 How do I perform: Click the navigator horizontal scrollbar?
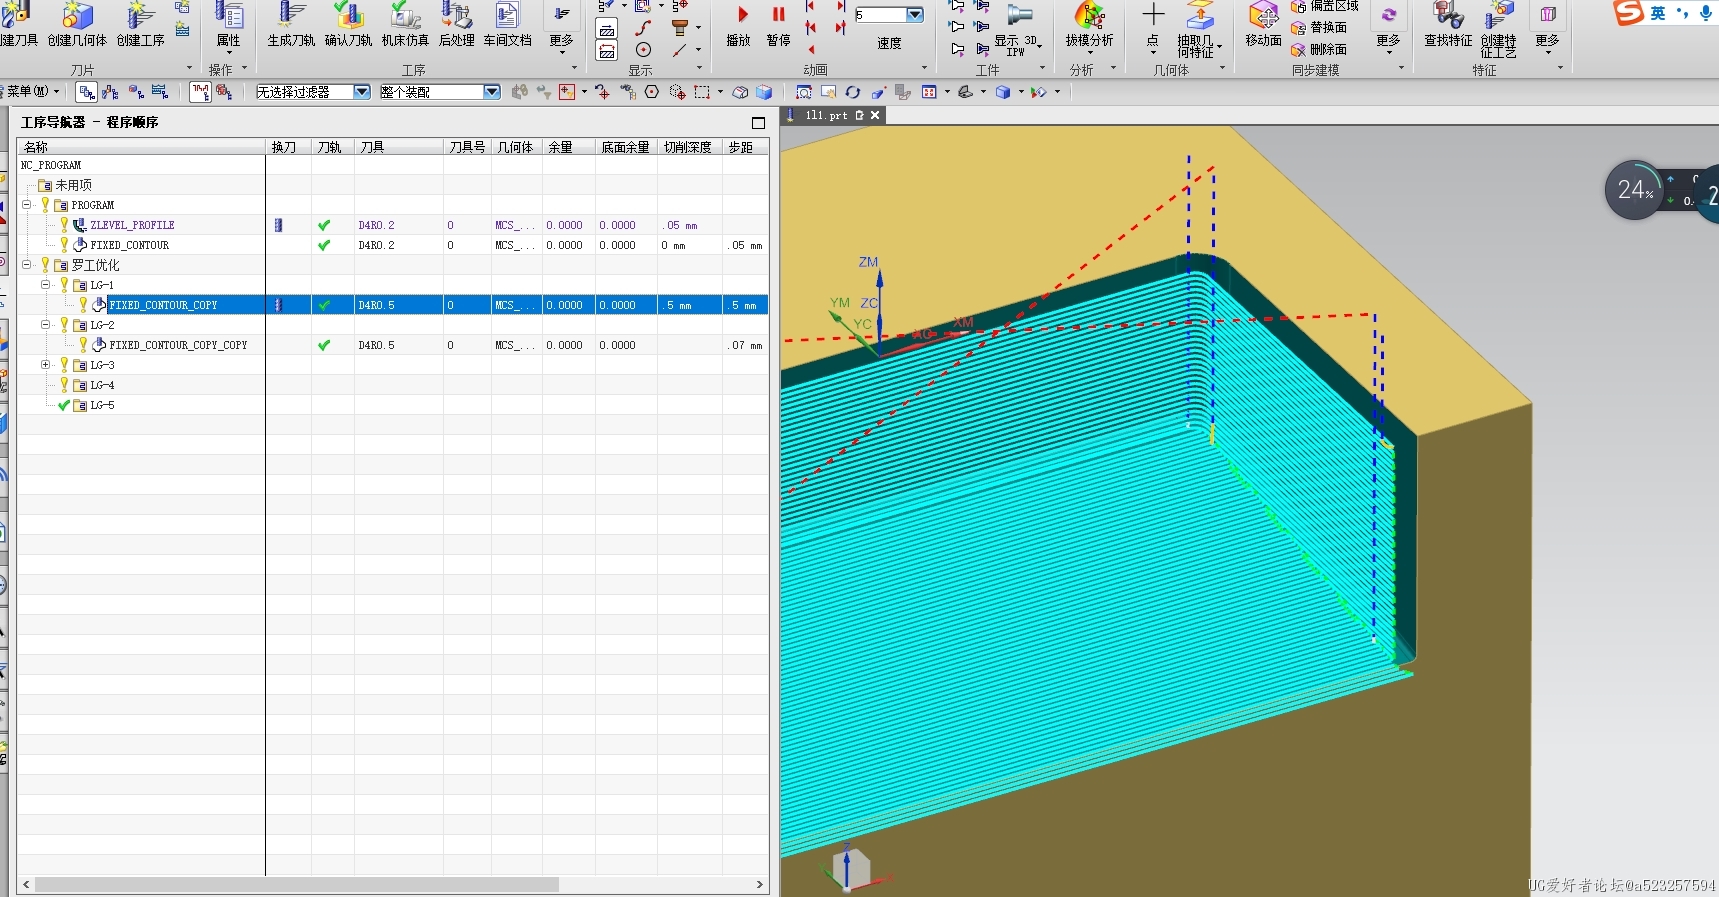(x=296, y=885)
